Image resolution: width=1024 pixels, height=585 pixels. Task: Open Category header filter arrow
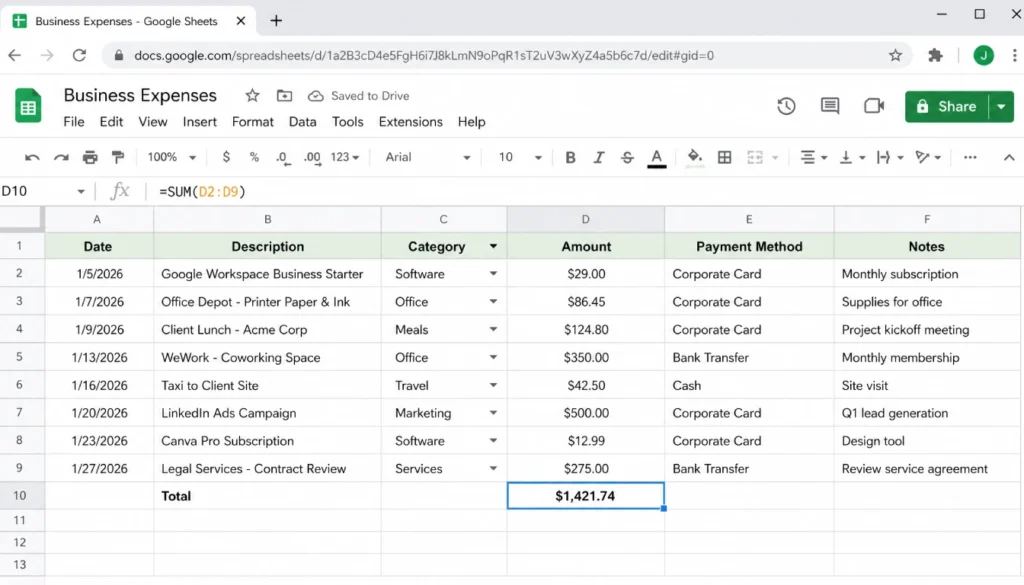pos(493,246)
